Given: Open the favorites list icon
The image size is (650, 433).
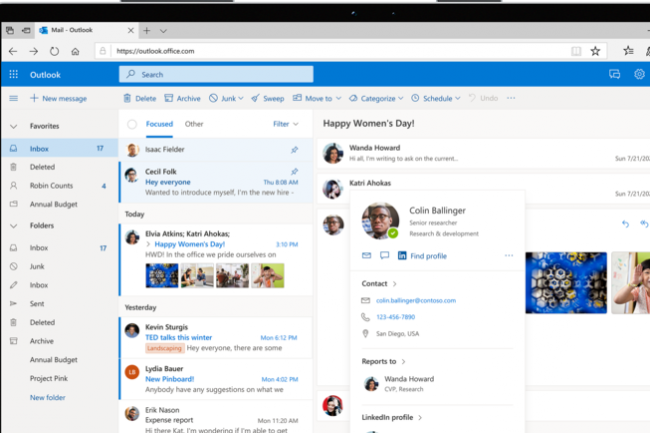Looking at the screenshot, I should click(628, 51).
